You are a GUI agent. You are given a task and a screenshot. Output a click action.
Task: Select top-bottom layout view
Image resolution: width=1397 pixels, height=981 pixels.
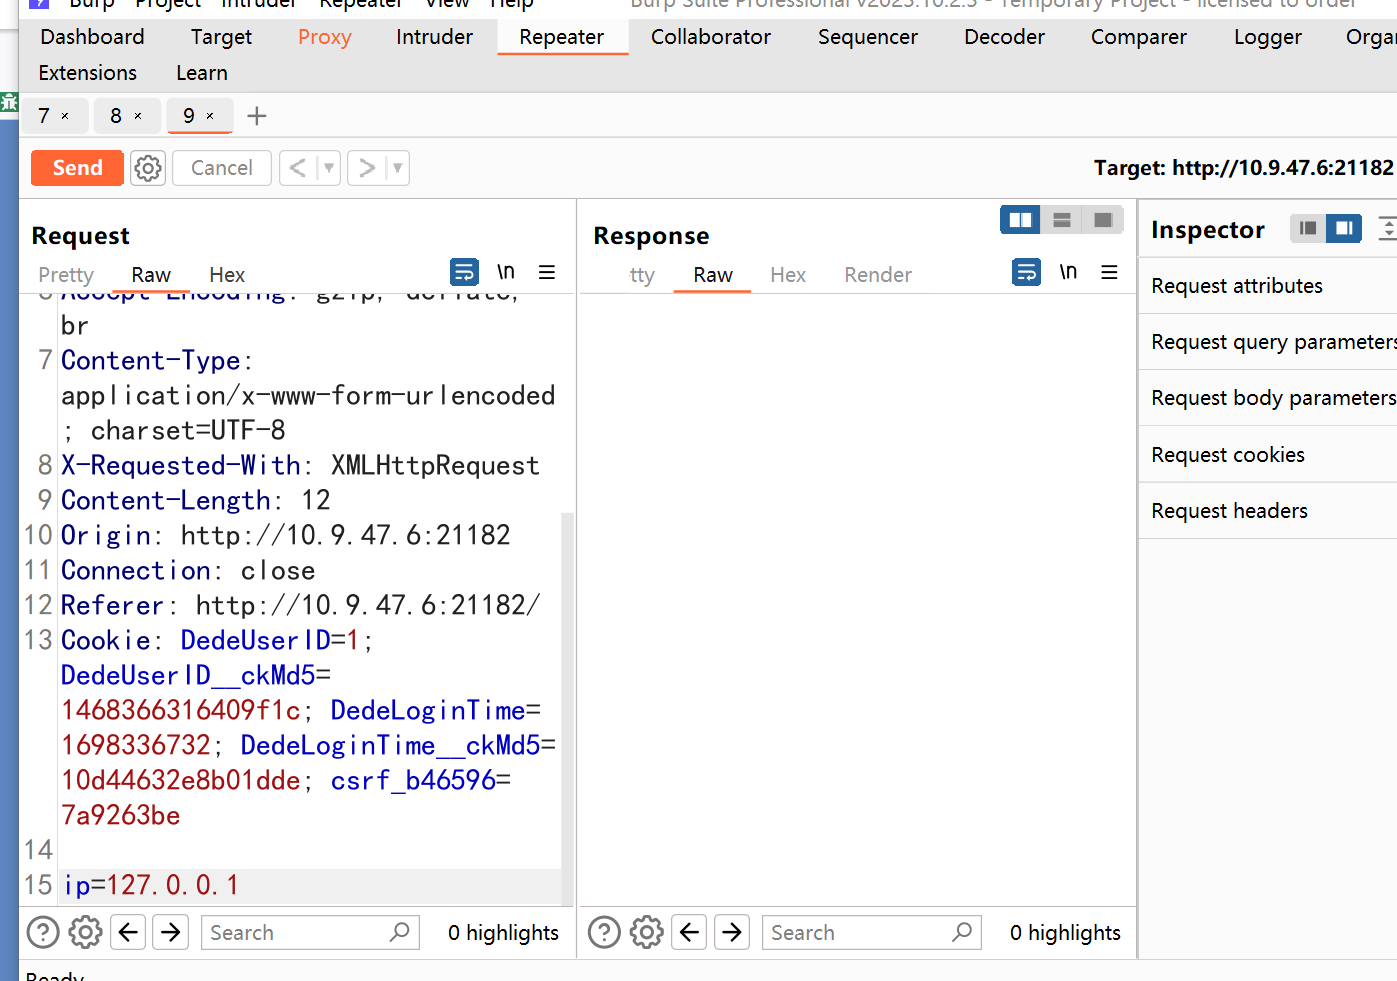pos(1062,220)
